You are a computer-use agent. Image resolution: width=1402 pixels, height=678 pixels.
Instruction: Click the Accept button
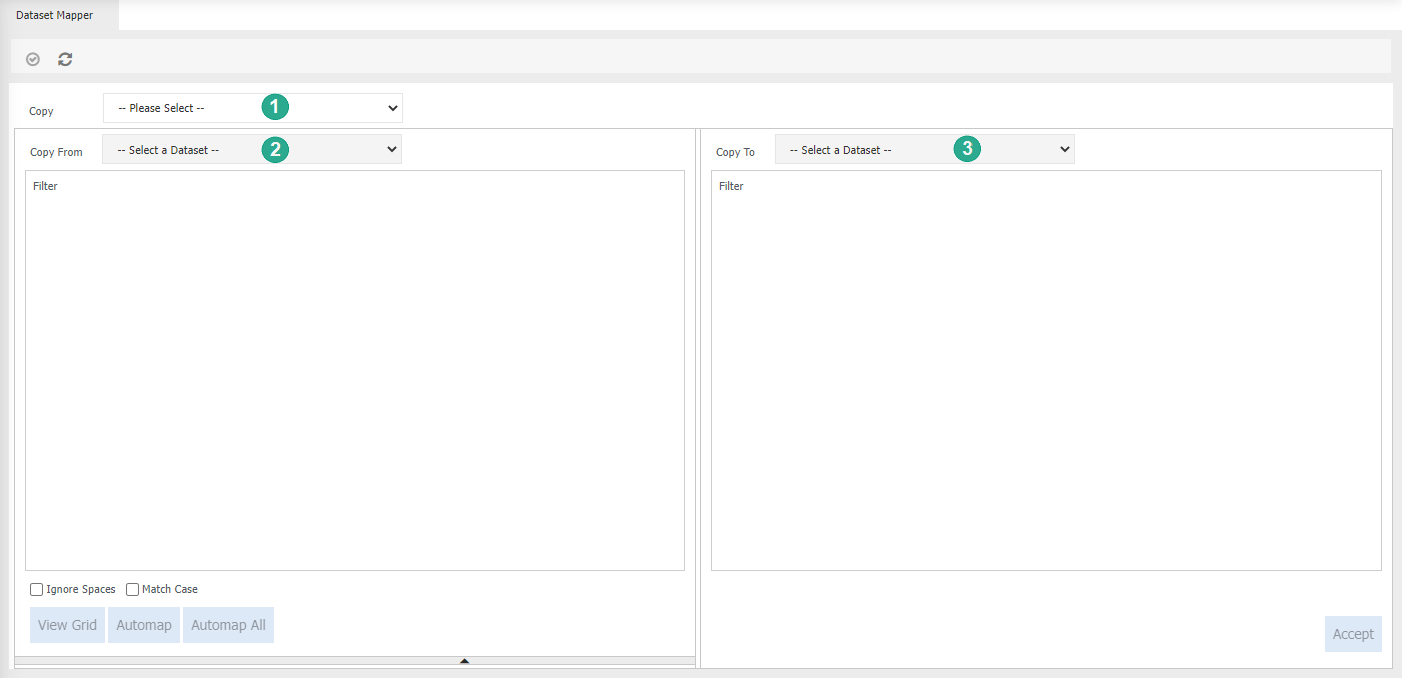coord(1353,633)
